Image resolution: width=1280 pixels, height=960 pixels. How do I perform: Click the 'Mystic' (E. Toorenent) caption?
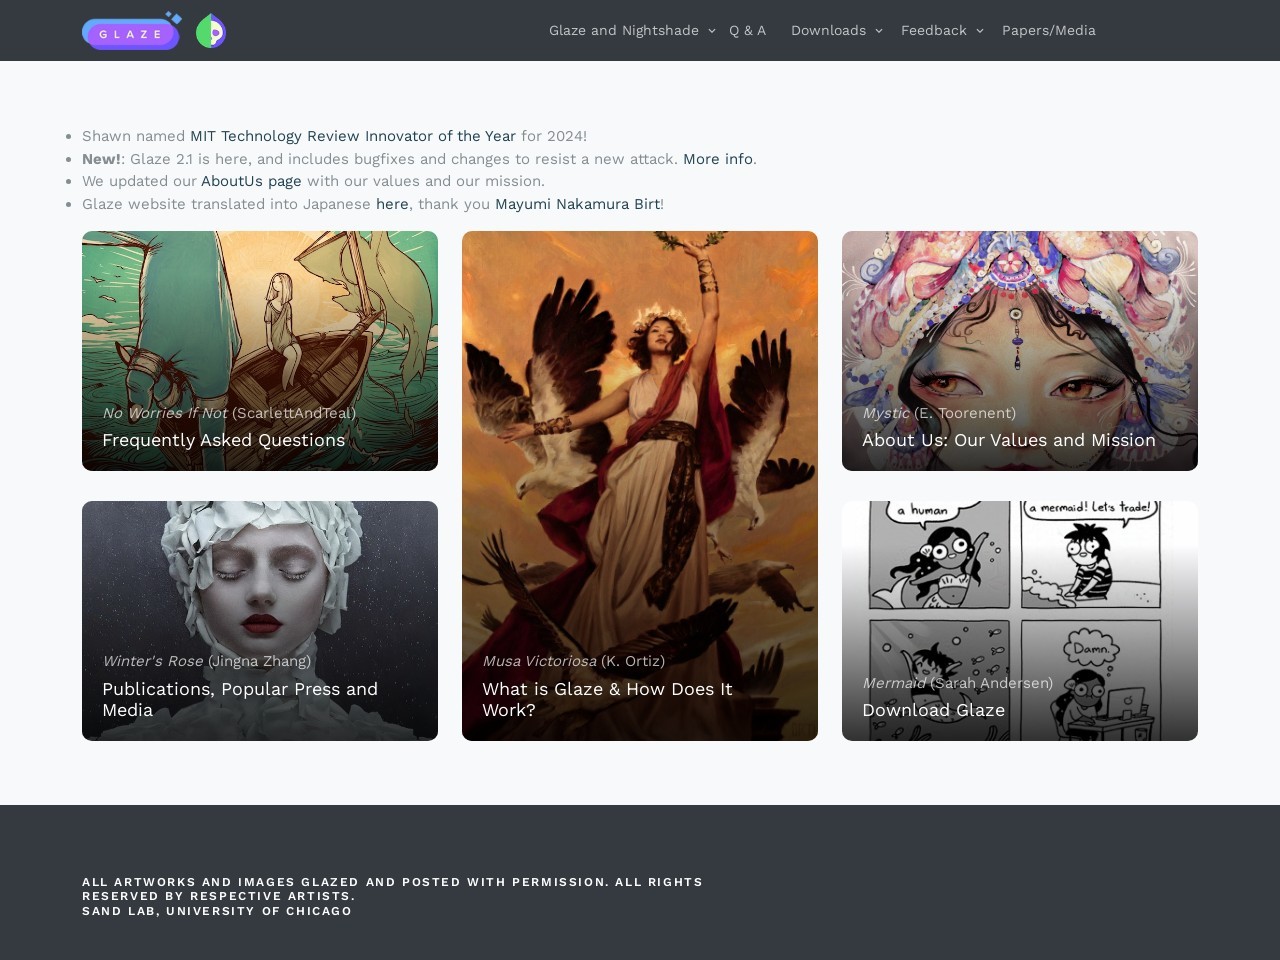(x=939, y=413)
